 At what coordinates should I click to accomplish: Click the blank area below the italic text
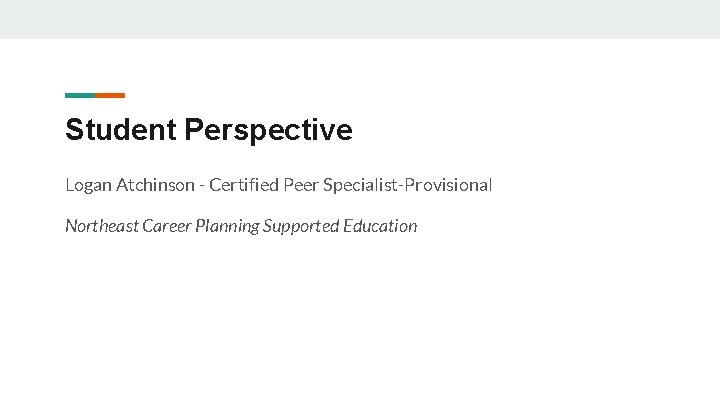click(300, 320)
